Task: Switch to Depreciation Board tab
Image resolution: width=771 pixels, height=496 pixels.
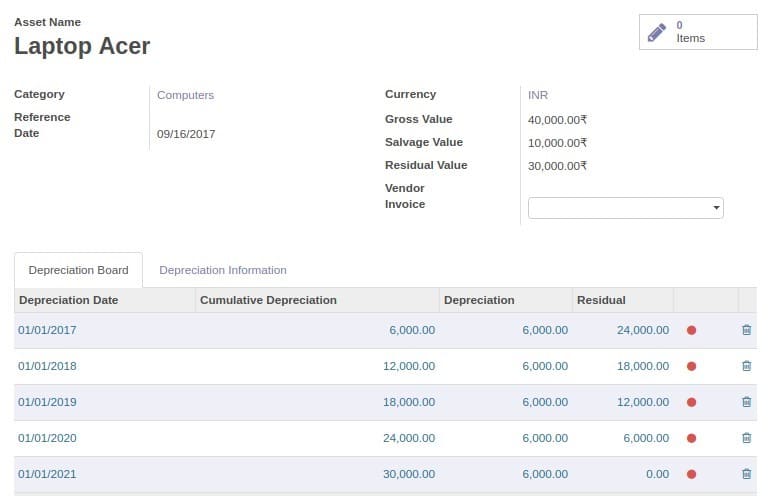Action: coord(78,270)
